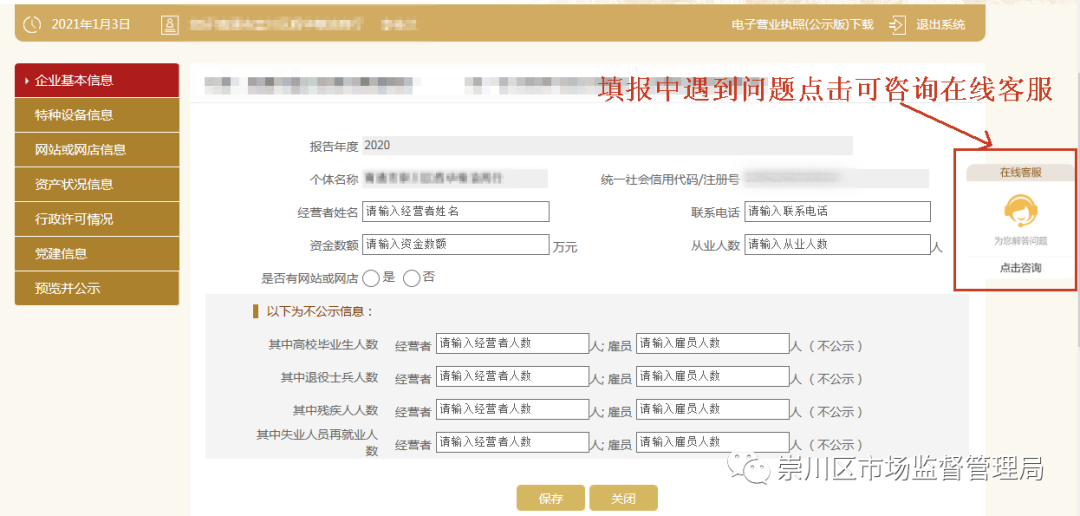
Task: Switch to 资产状况信息 section
Action: coord(97,184)
